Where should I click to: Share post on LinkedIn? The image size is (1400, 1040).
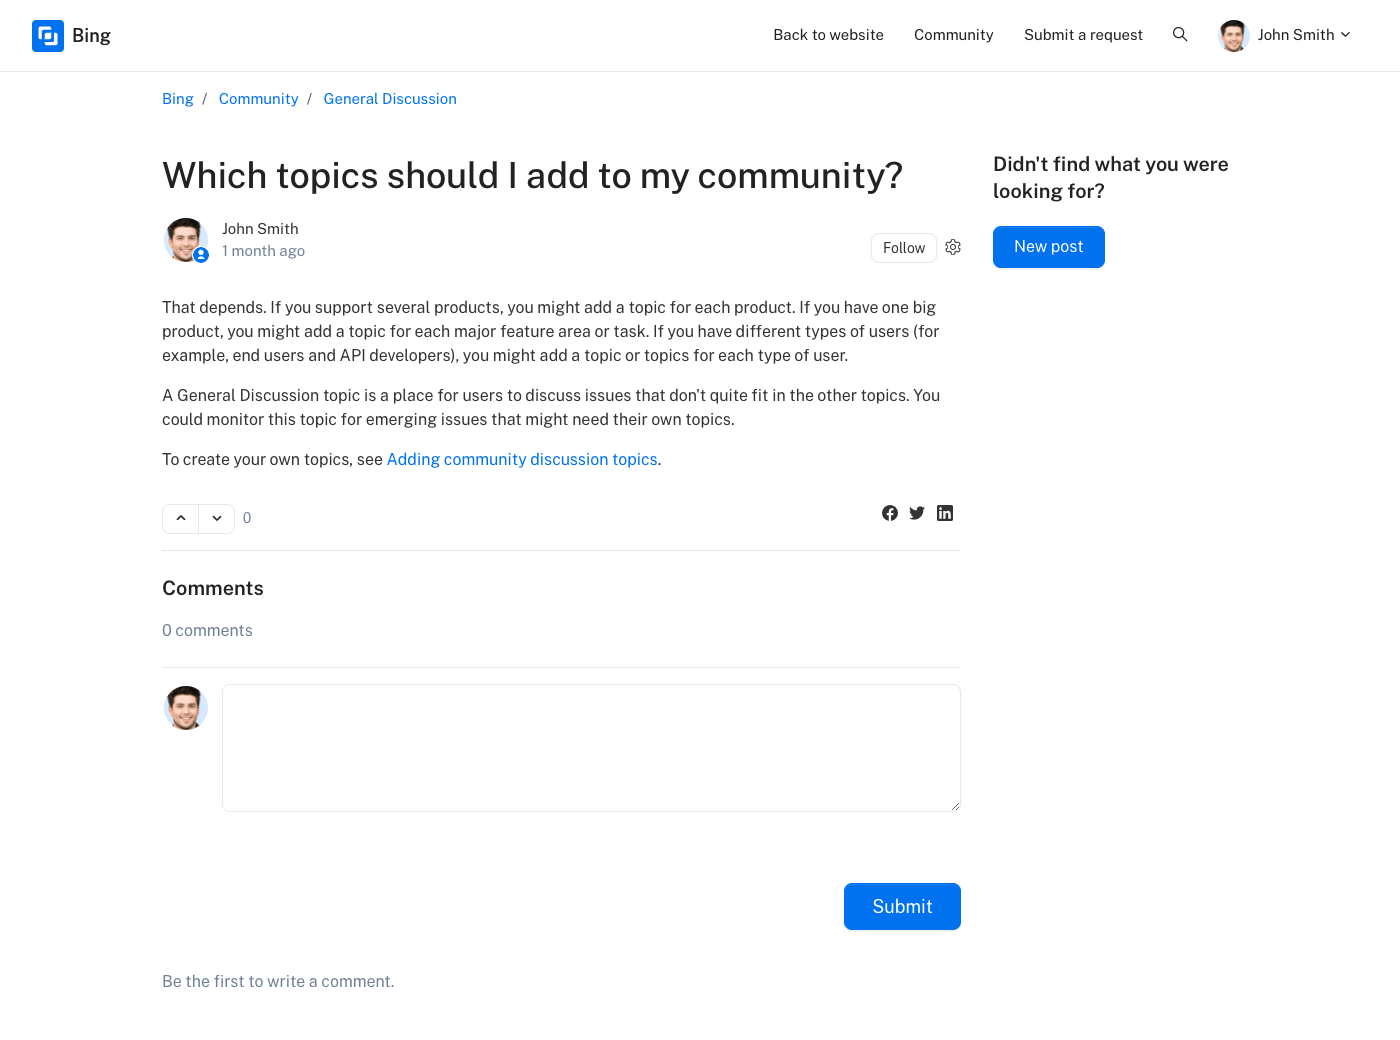coord(945,513)
